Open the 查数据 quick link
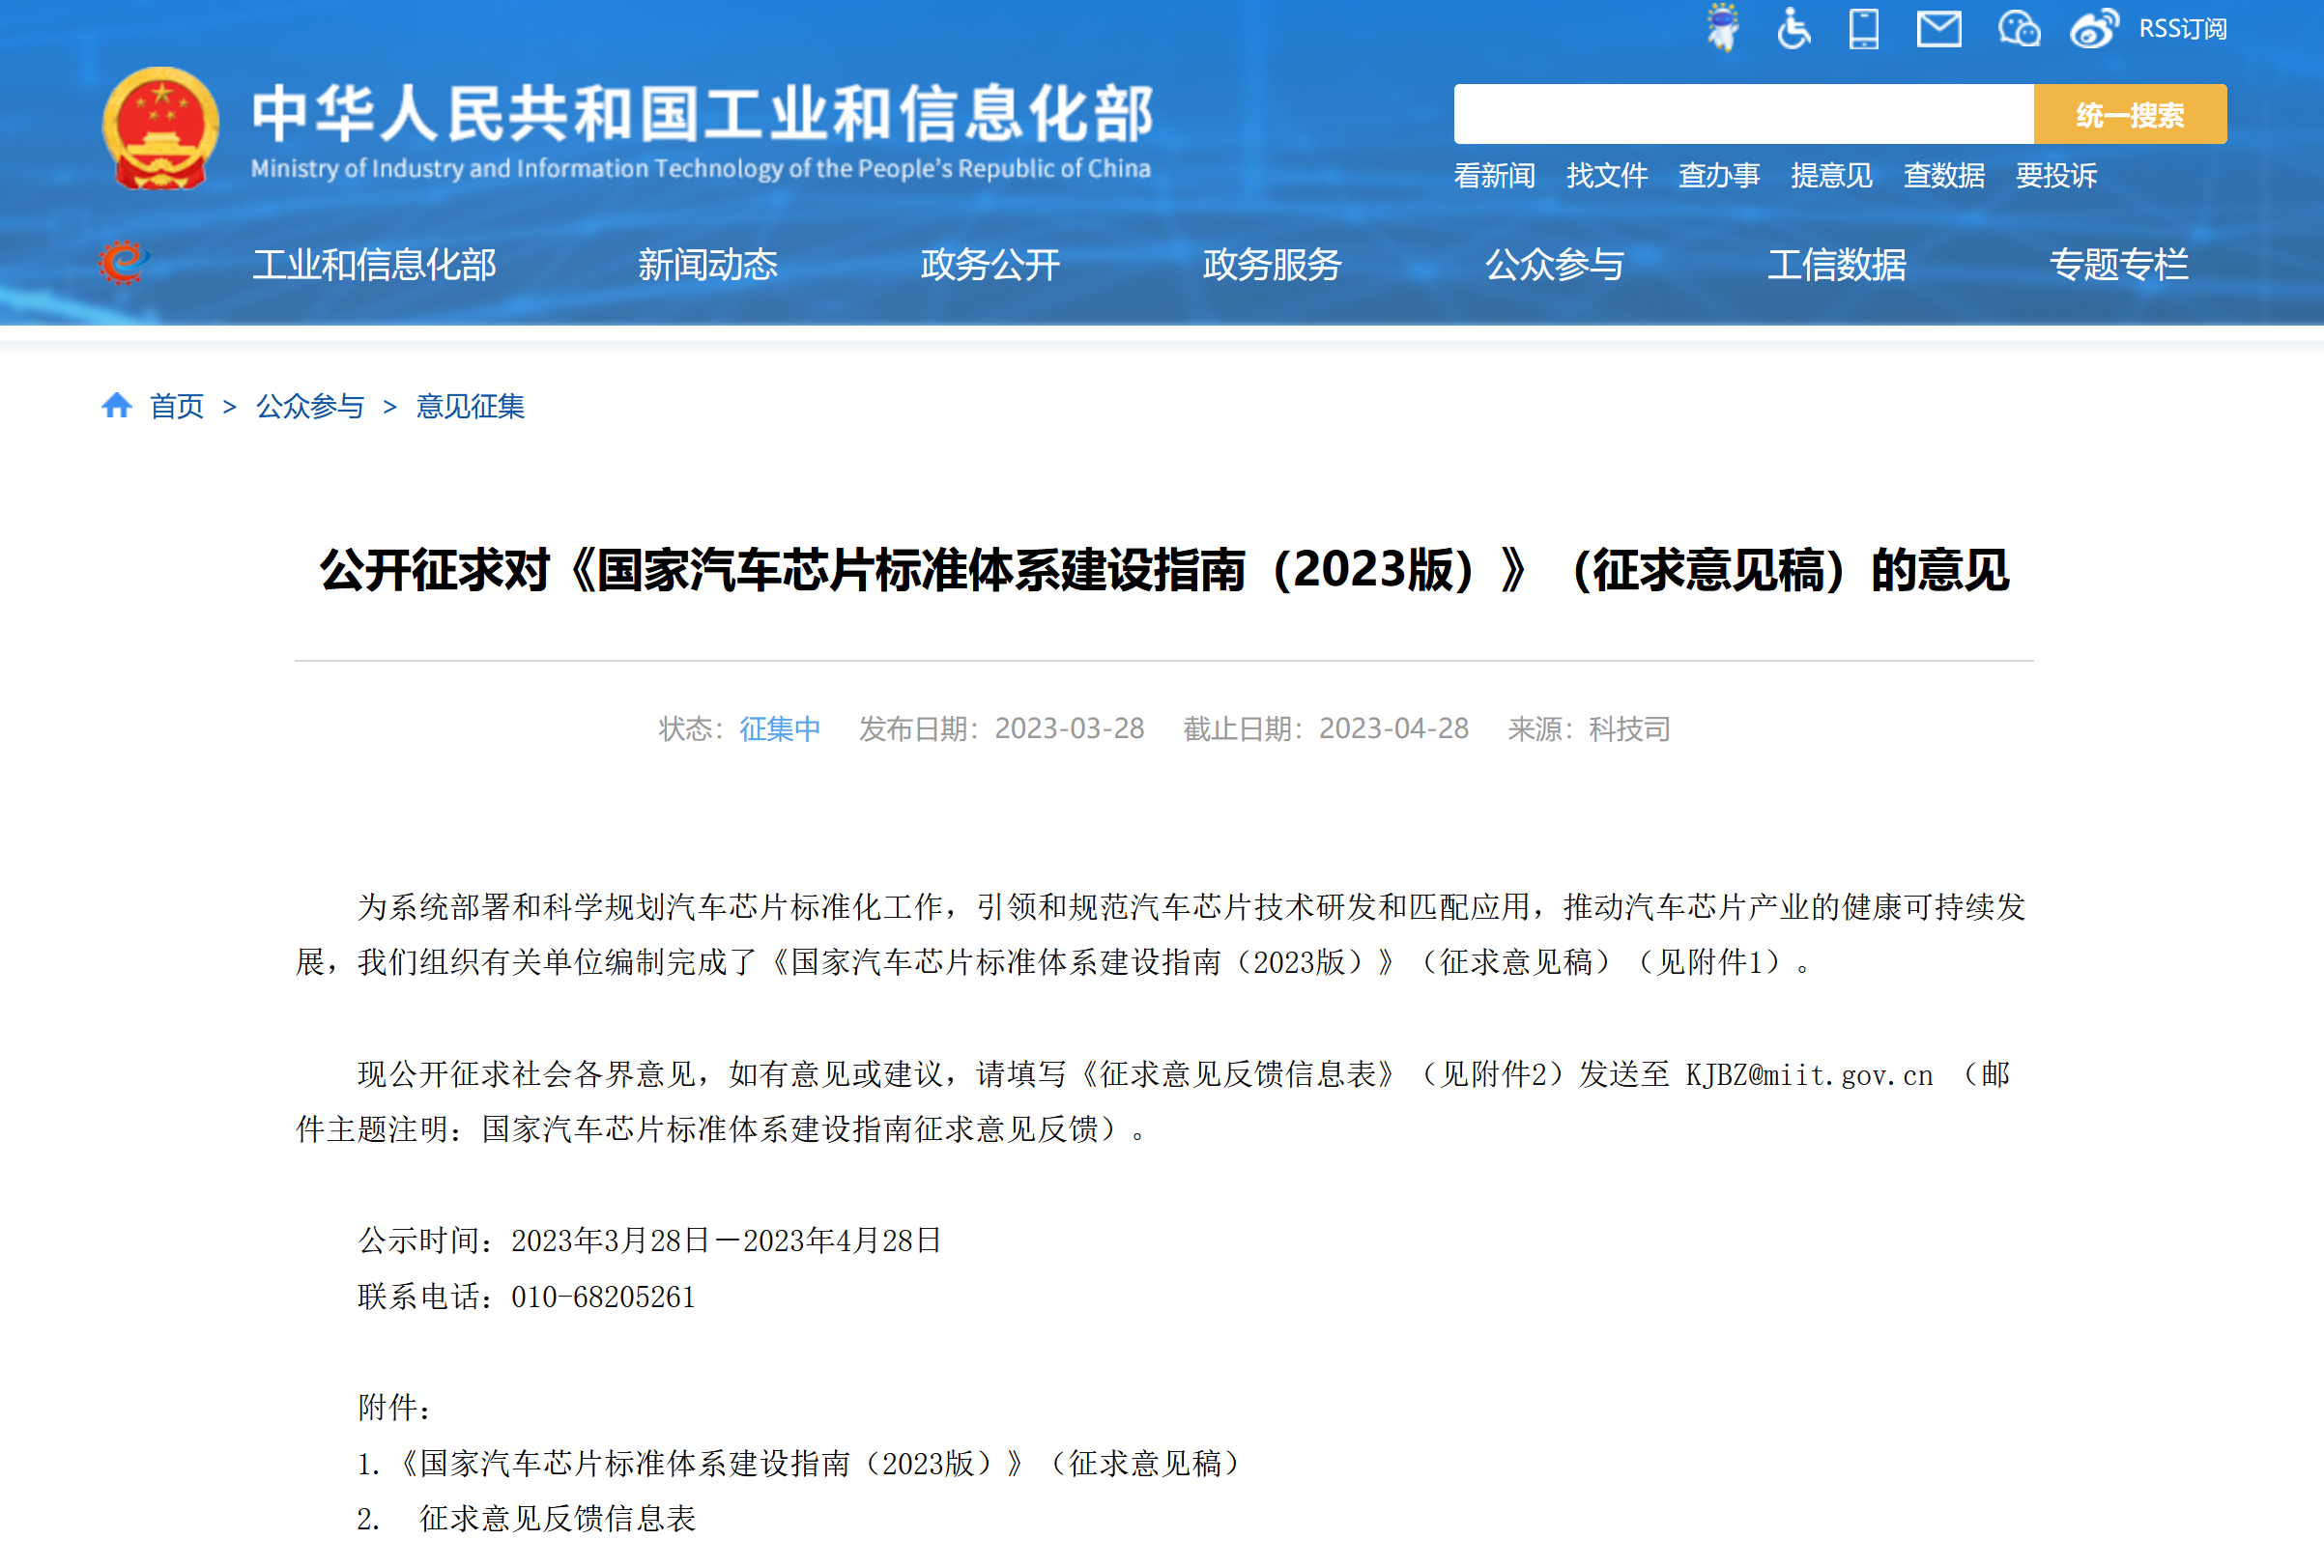 pos(1944,176)
